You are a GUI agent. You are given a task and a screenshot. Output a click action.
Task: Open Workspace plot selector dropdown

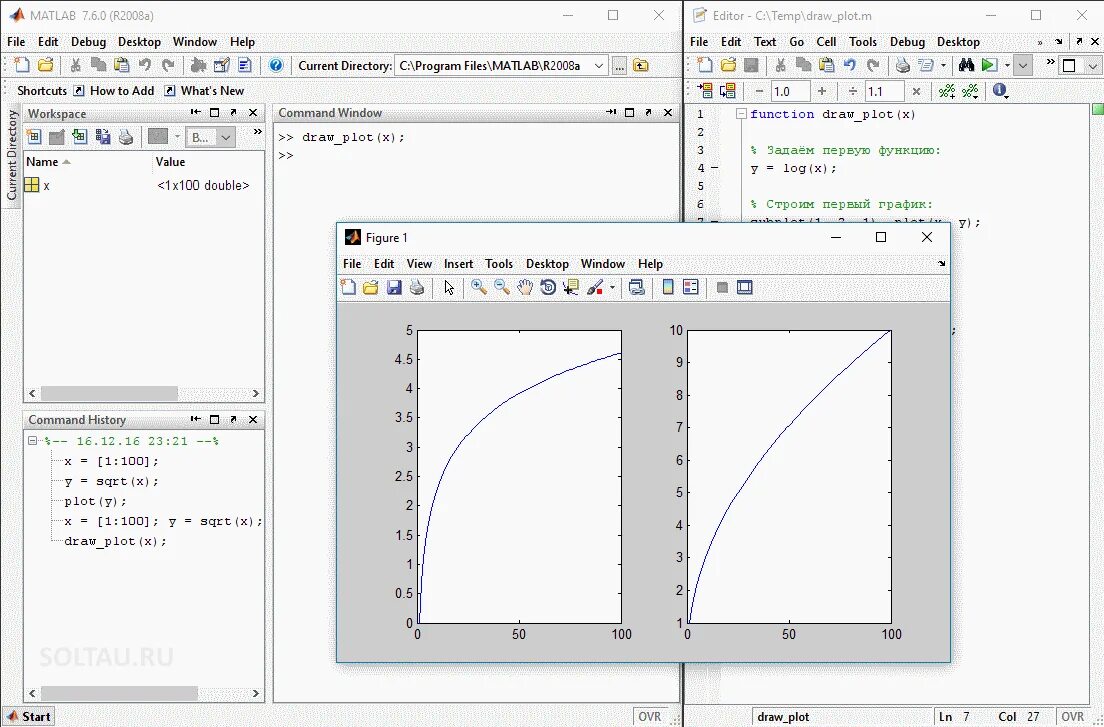point(225,137)
